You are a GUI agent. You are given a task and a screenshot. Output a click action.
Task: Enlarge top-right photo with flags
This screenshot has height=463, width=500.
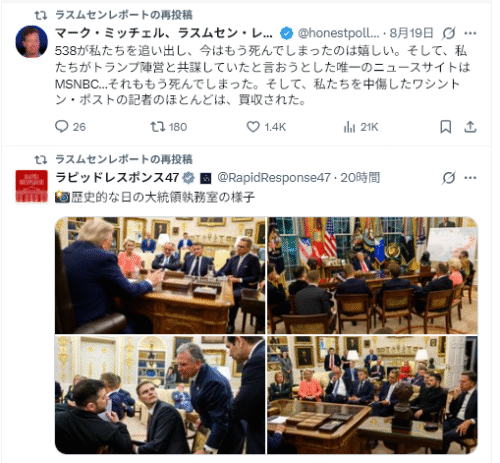coord(372,275)
